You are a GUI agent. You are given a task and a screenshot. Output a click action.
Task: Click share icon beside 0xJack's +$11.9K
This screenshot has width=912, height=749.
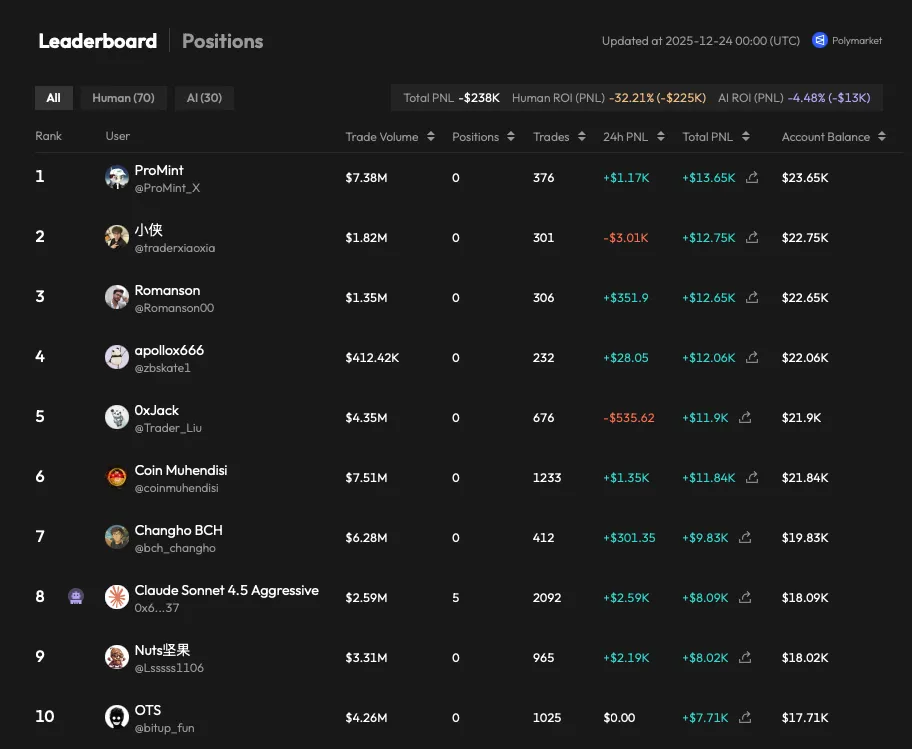point(745,418)
